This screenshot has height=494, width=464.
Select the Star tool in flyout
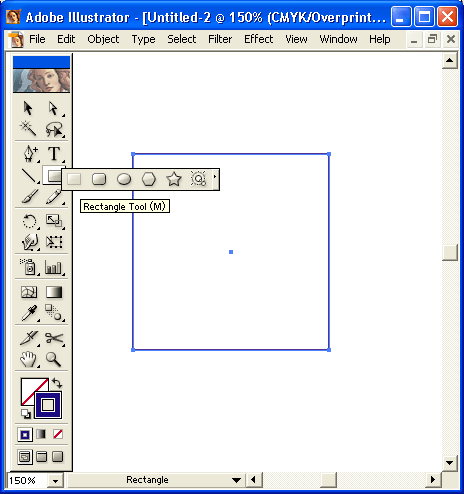coord(174,179)
